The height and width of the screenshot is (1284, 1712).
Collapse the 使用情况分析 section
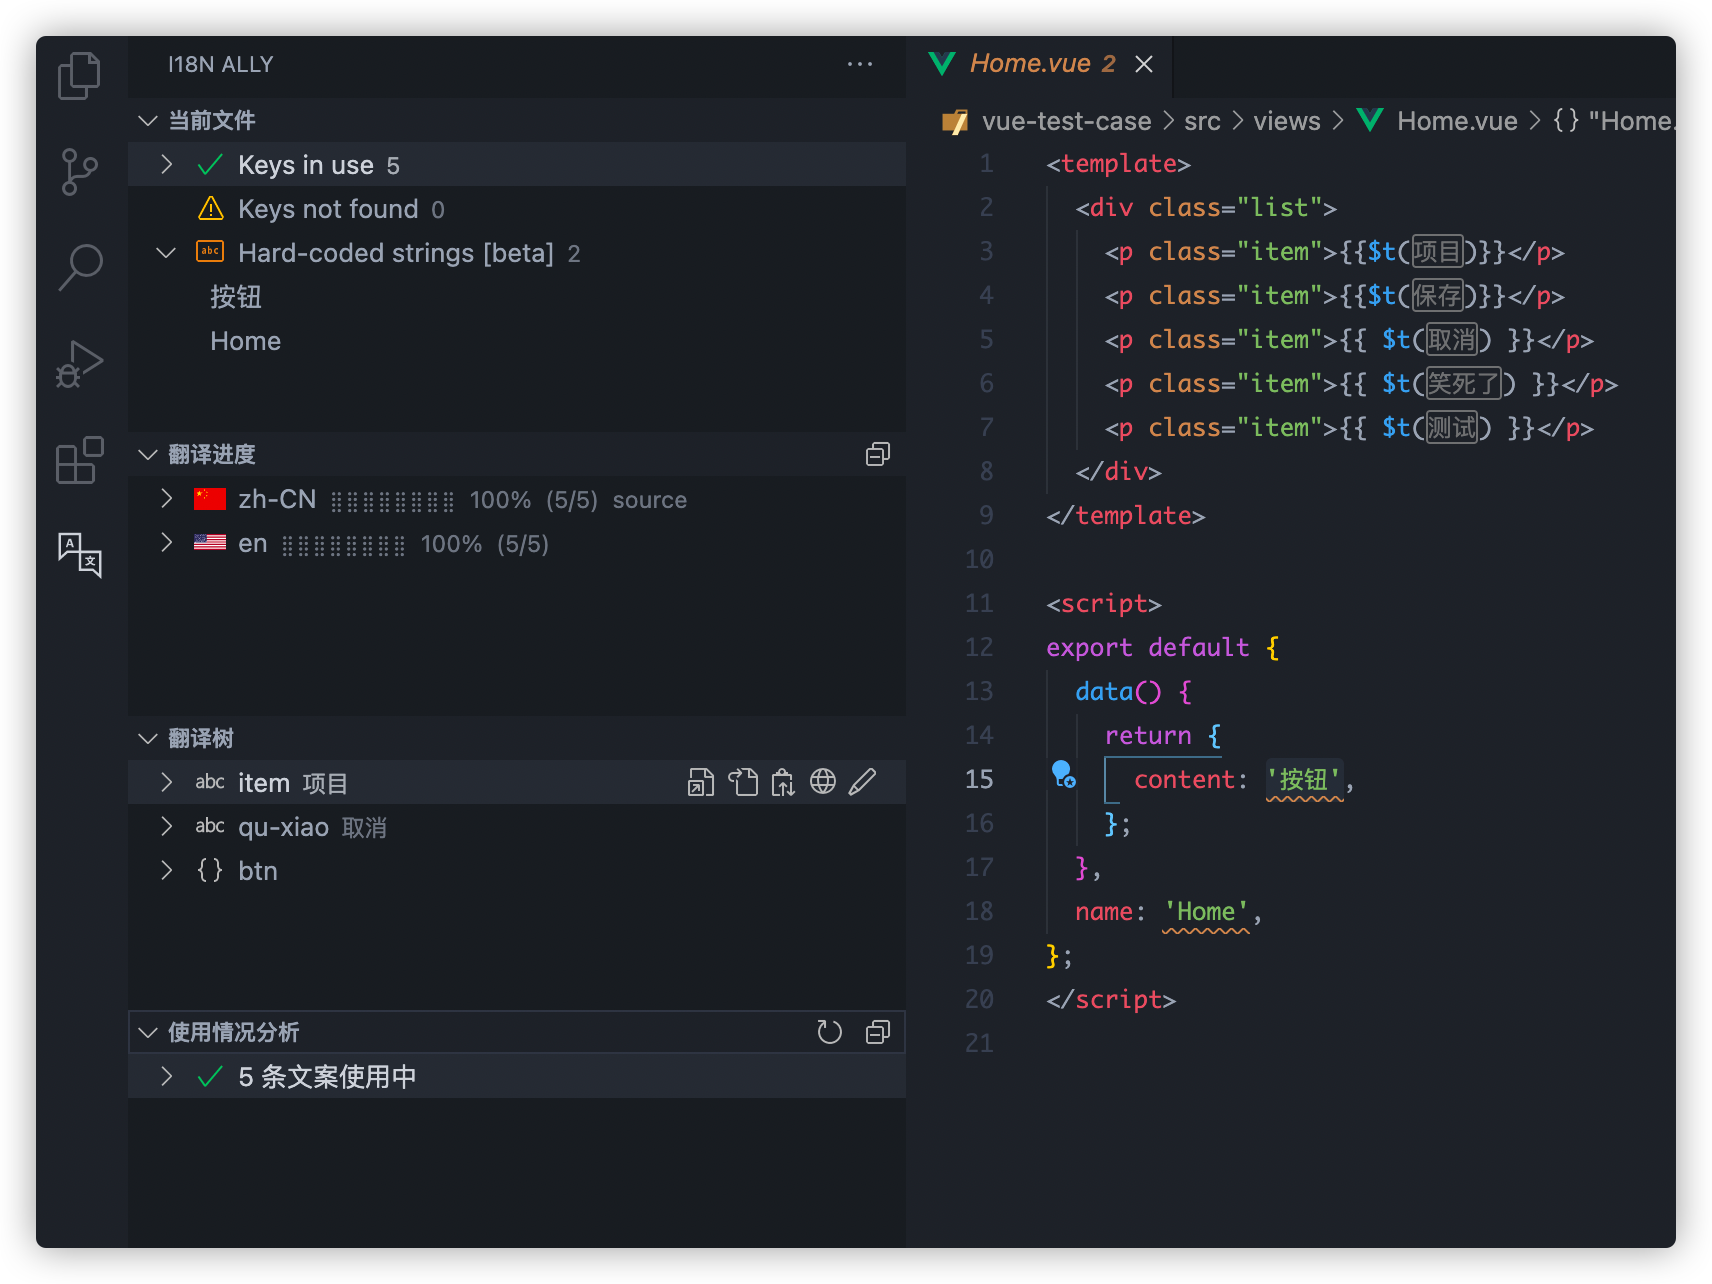pos(148,1033)
